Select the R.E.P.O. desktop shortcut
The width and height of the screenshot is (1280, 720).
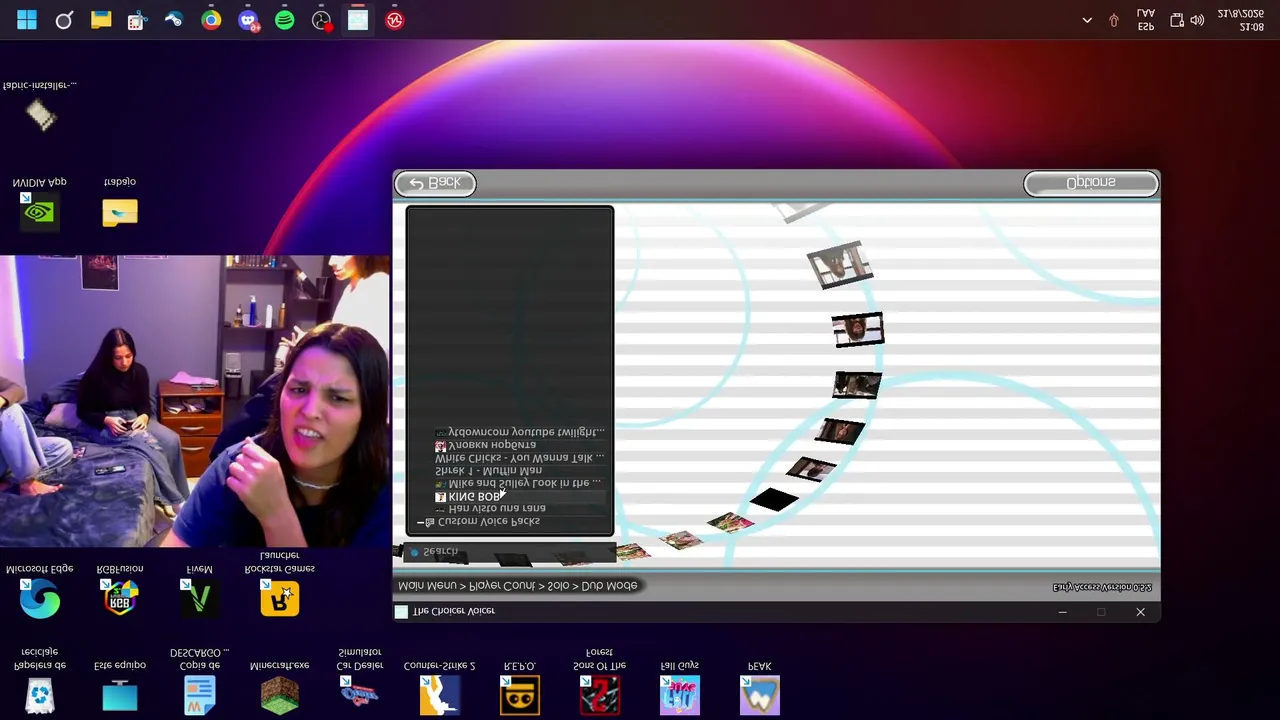(x=520, y=688)
